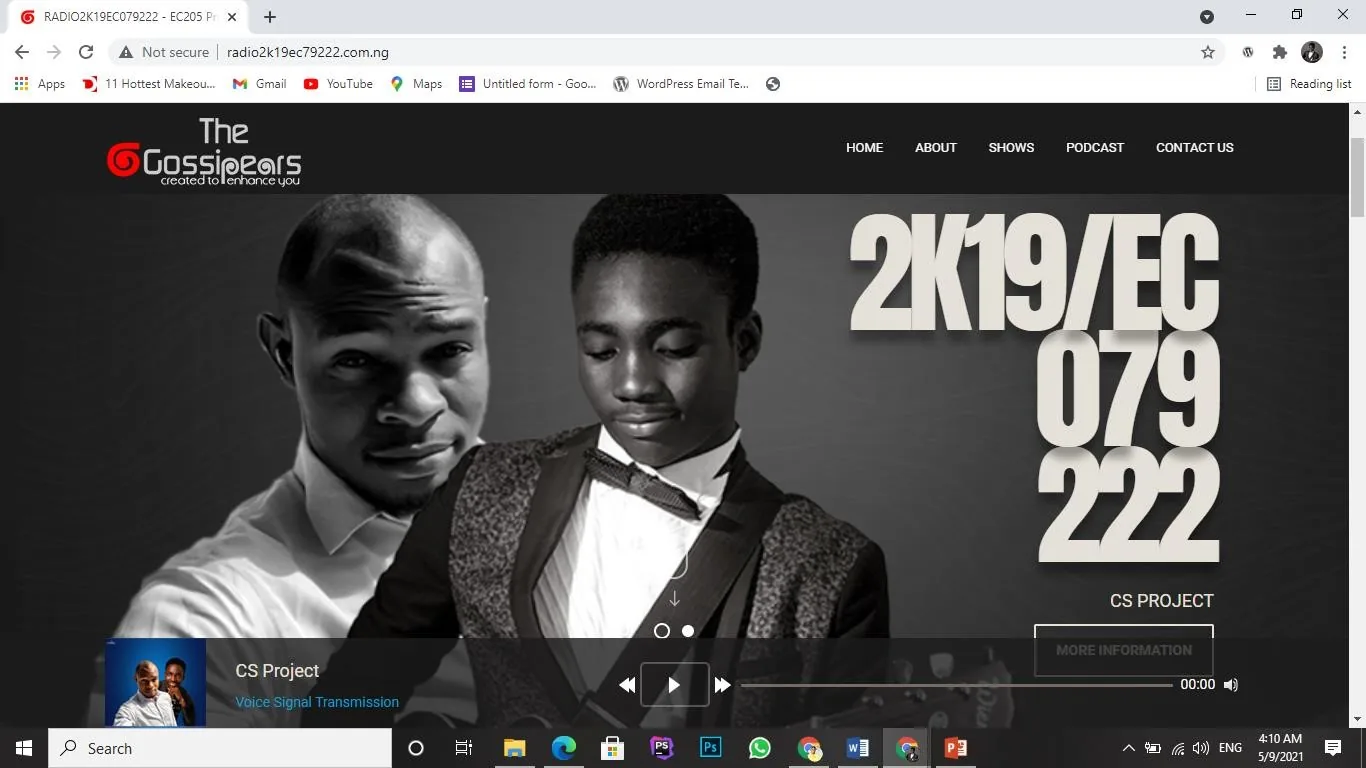Open the CS Project album thumbnail

click(155, 682)
